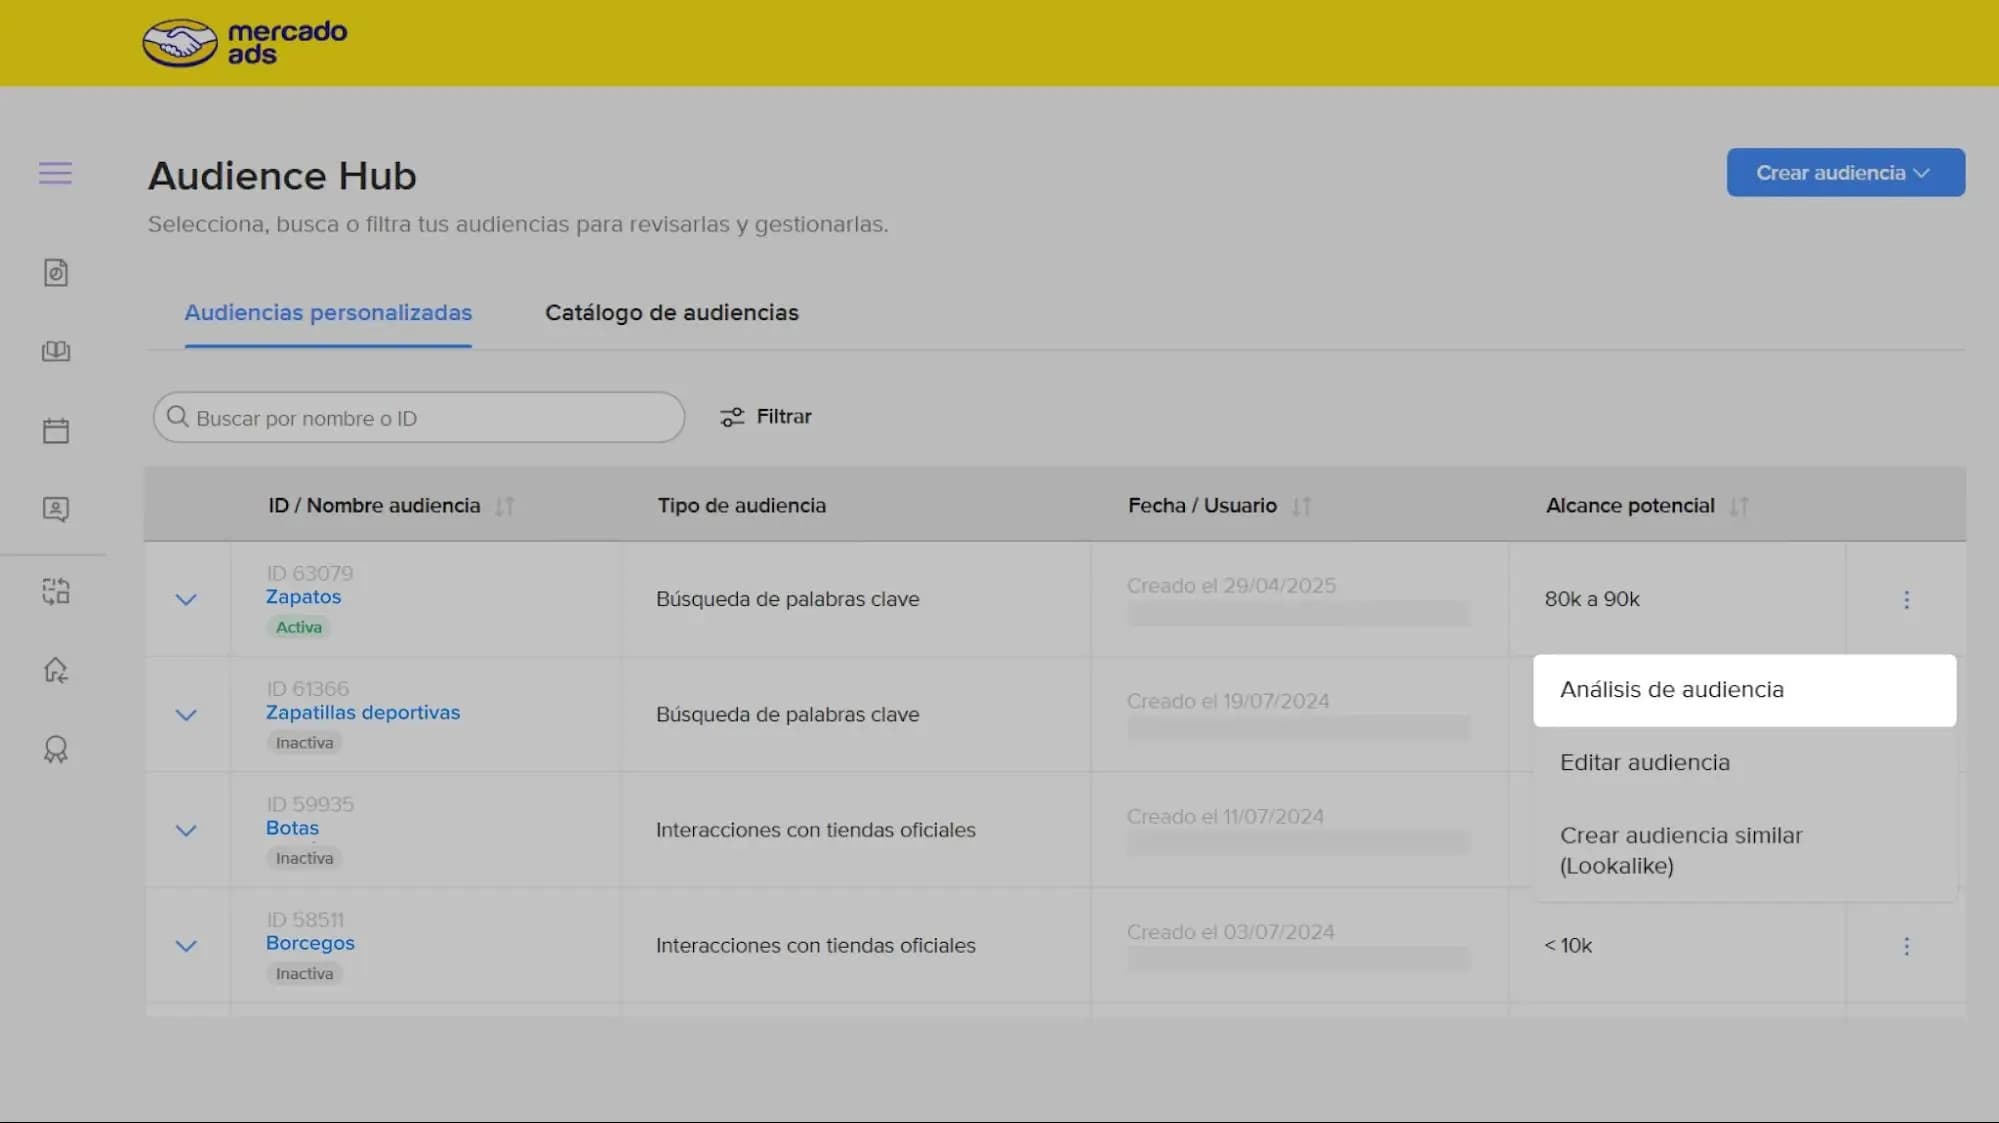Image resolution: width=1999 pixels, height=1123 pixels.
Task: Open the Zapatos audience link
Action: 303,597
